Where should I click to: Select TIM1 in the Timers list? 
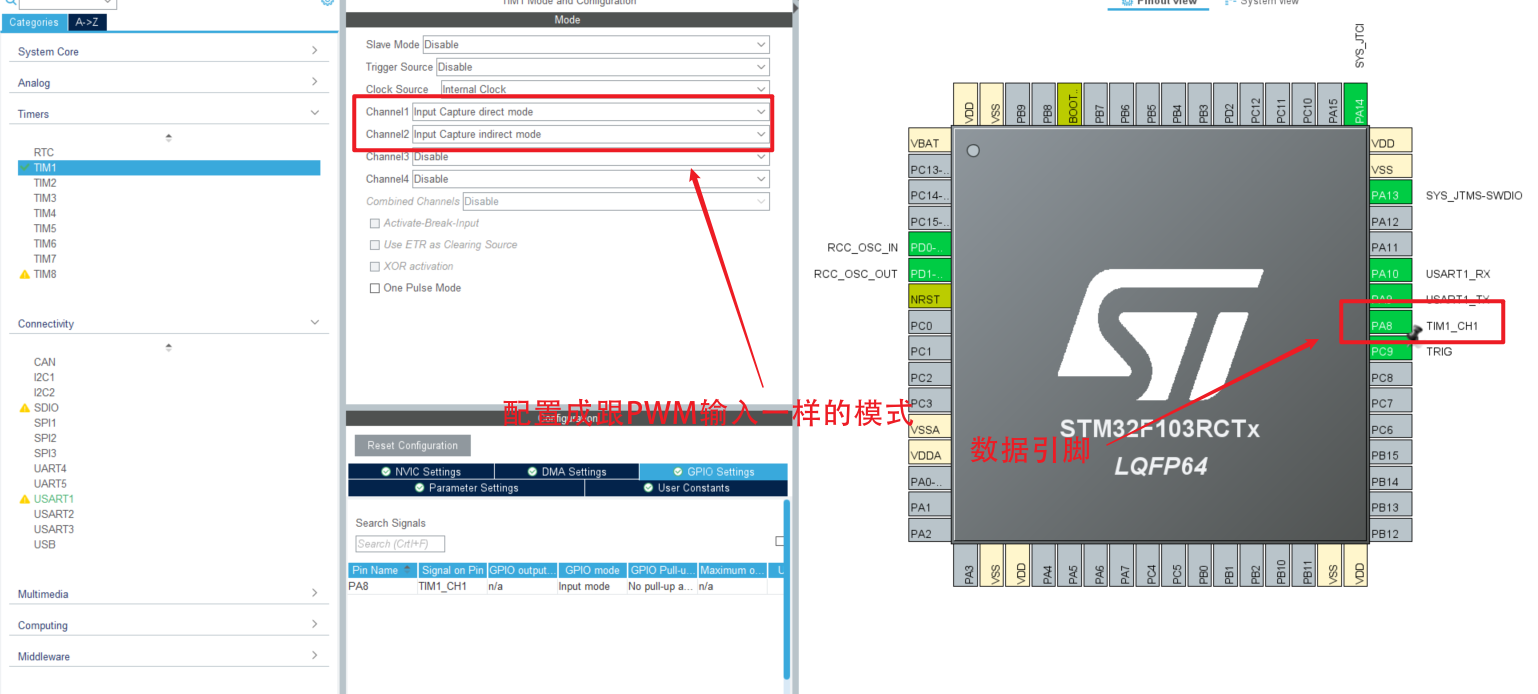[169, 168]
